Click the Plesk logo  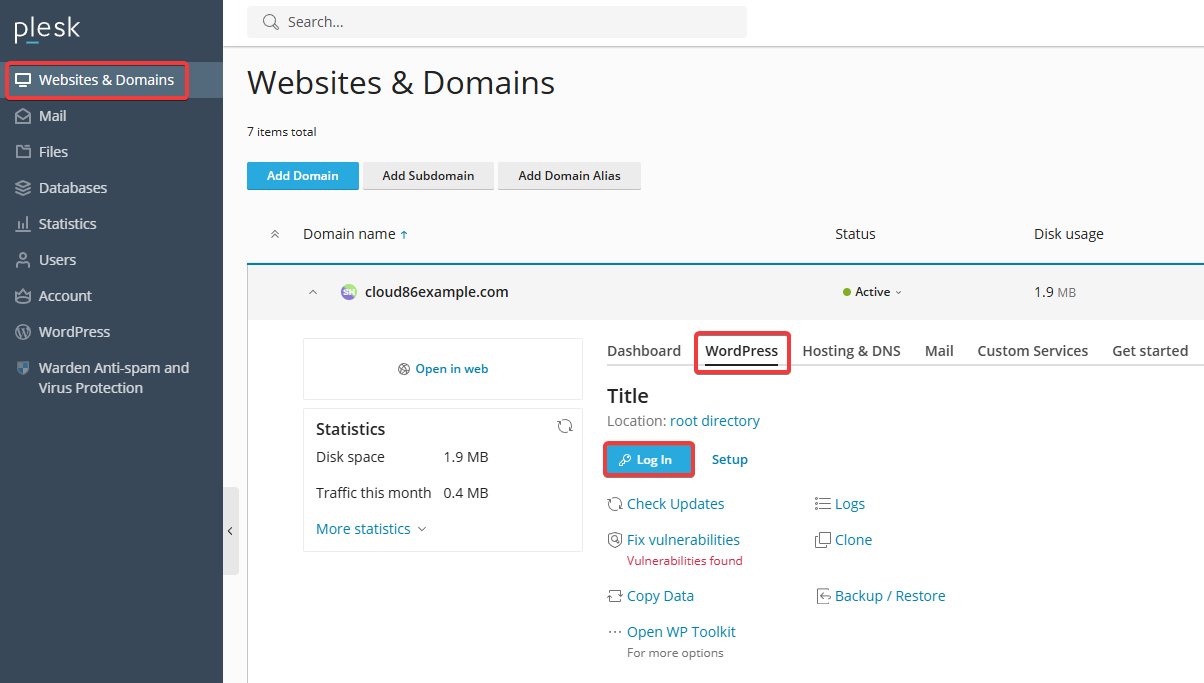pos(46,29)
